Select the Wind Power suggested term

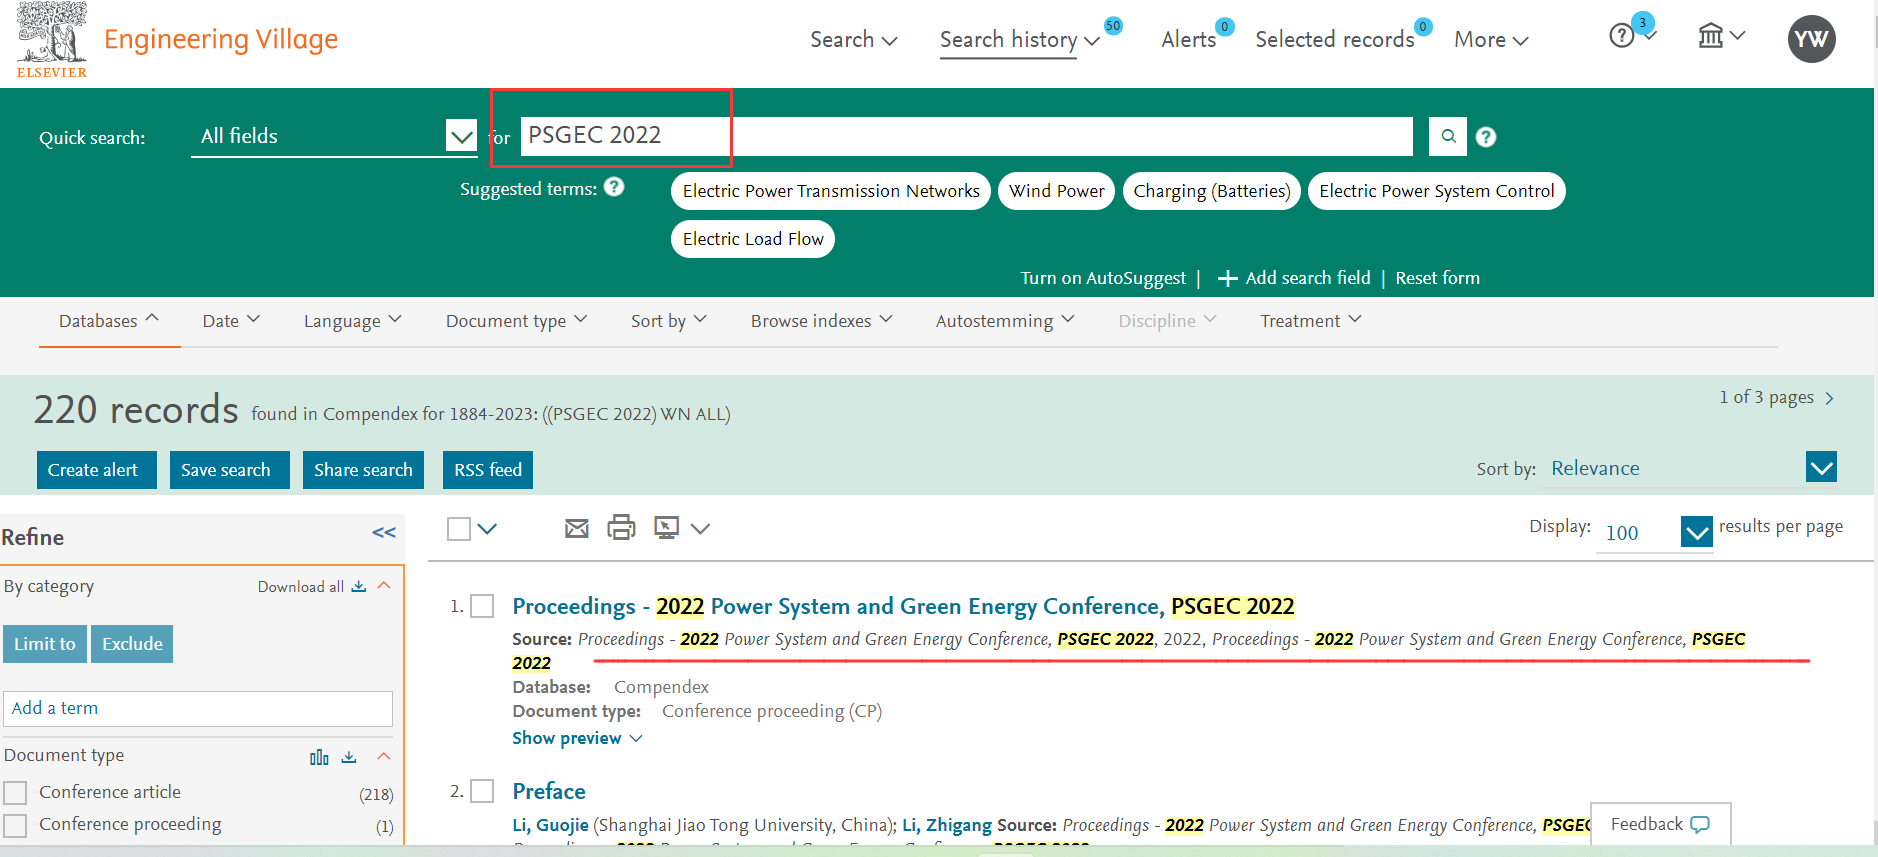(1056, 191)
